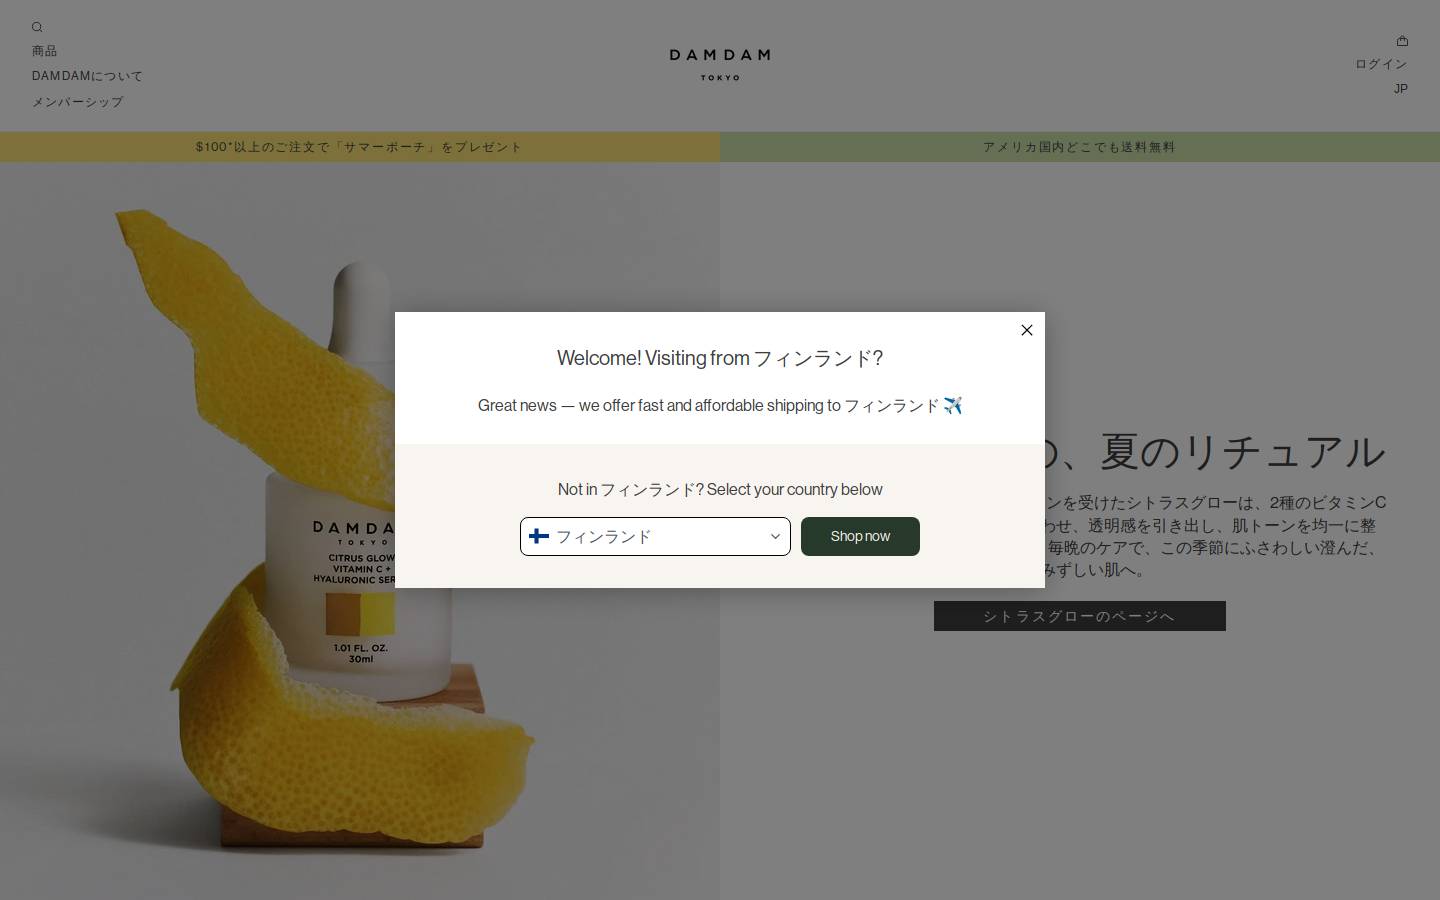The height and width of the screenshot is (900, 1440).
Task: Click the サマーポーチ promotion banner
Action: [359, 147]
